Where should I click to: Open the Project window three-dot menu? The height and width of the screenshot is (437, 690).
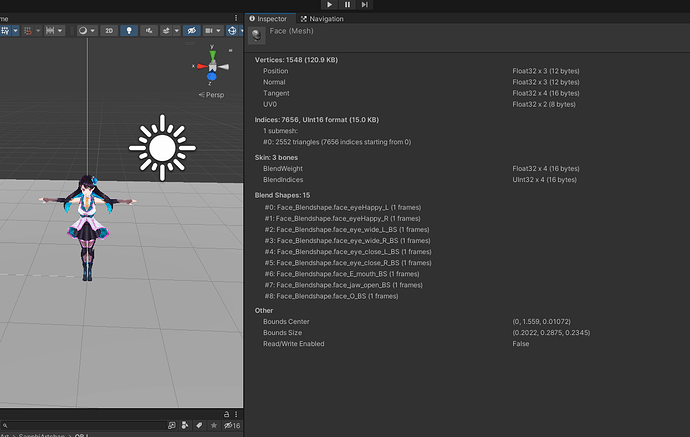point(236,414)
